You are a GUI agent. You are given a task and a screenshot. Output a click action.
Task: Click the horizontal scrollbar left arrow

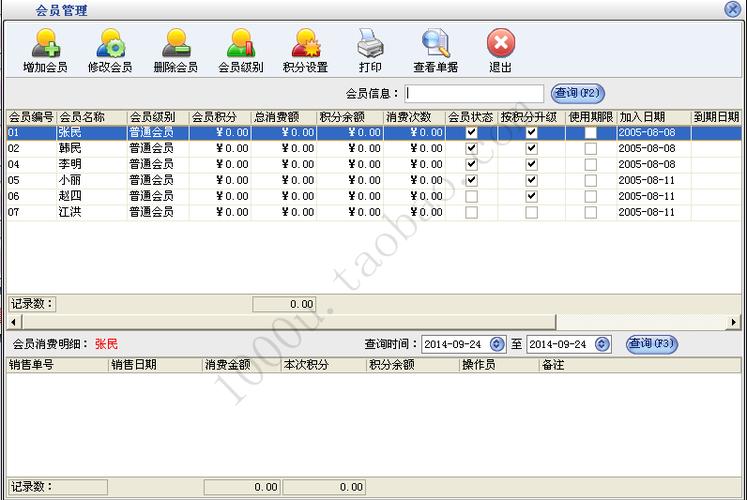[x=13, y=322]
